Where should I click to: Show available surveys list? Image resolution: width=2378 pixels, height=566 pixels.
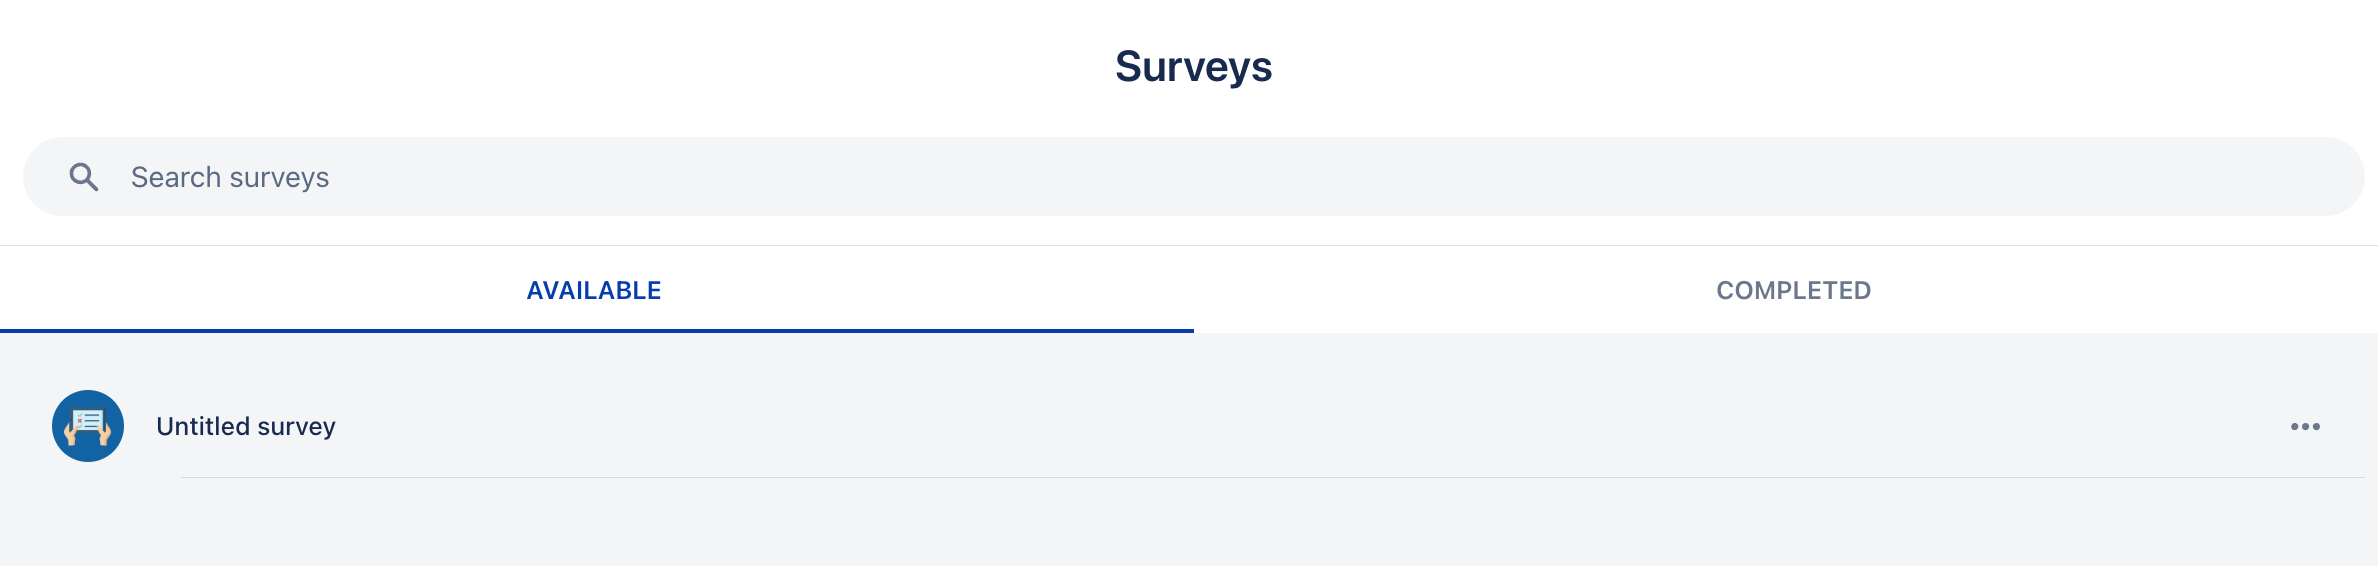[x=594, y=291]
